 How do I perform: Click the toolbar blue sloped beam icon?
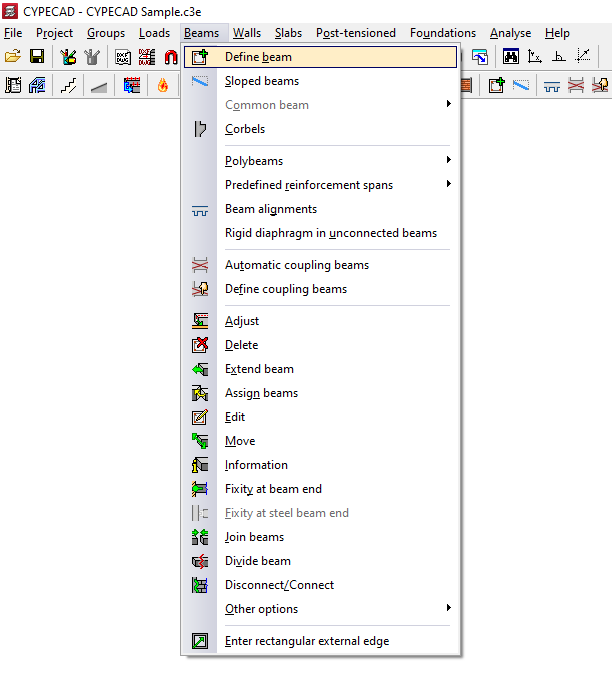(521, 85)
